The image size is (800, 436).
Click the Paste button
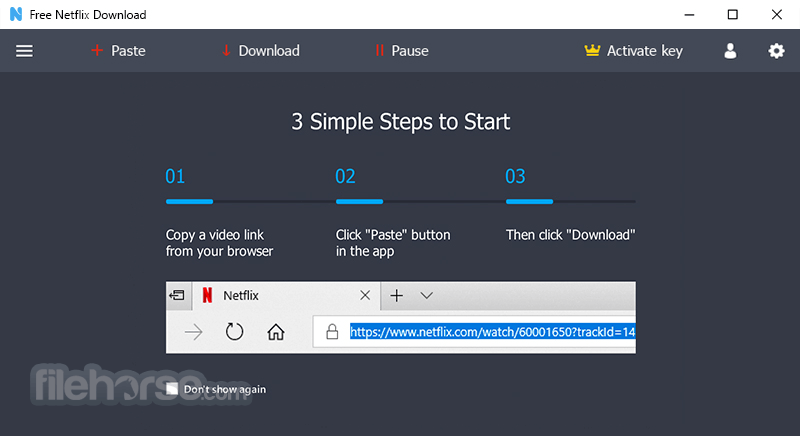pyautogui.click(x=118, y=51)
